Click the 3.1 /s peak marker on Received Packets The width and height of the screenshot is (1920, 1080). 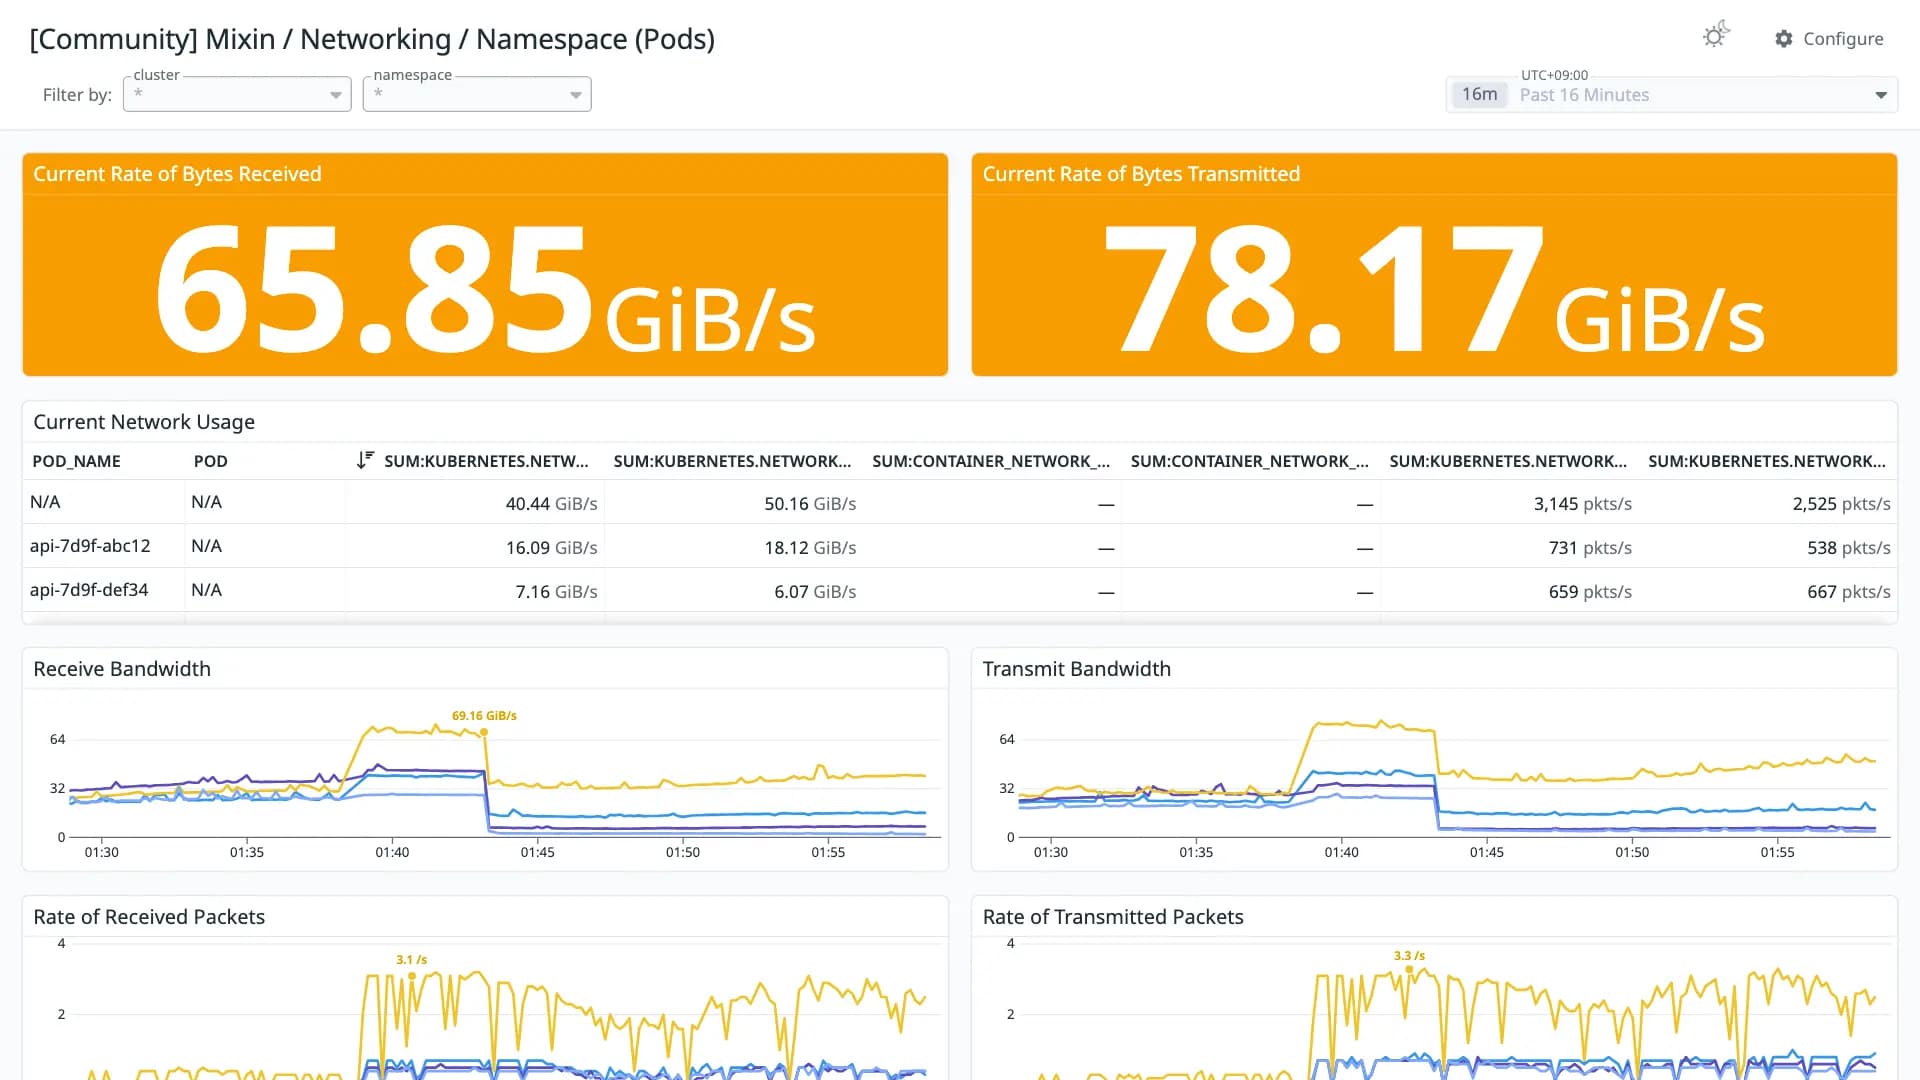point(411,976)
